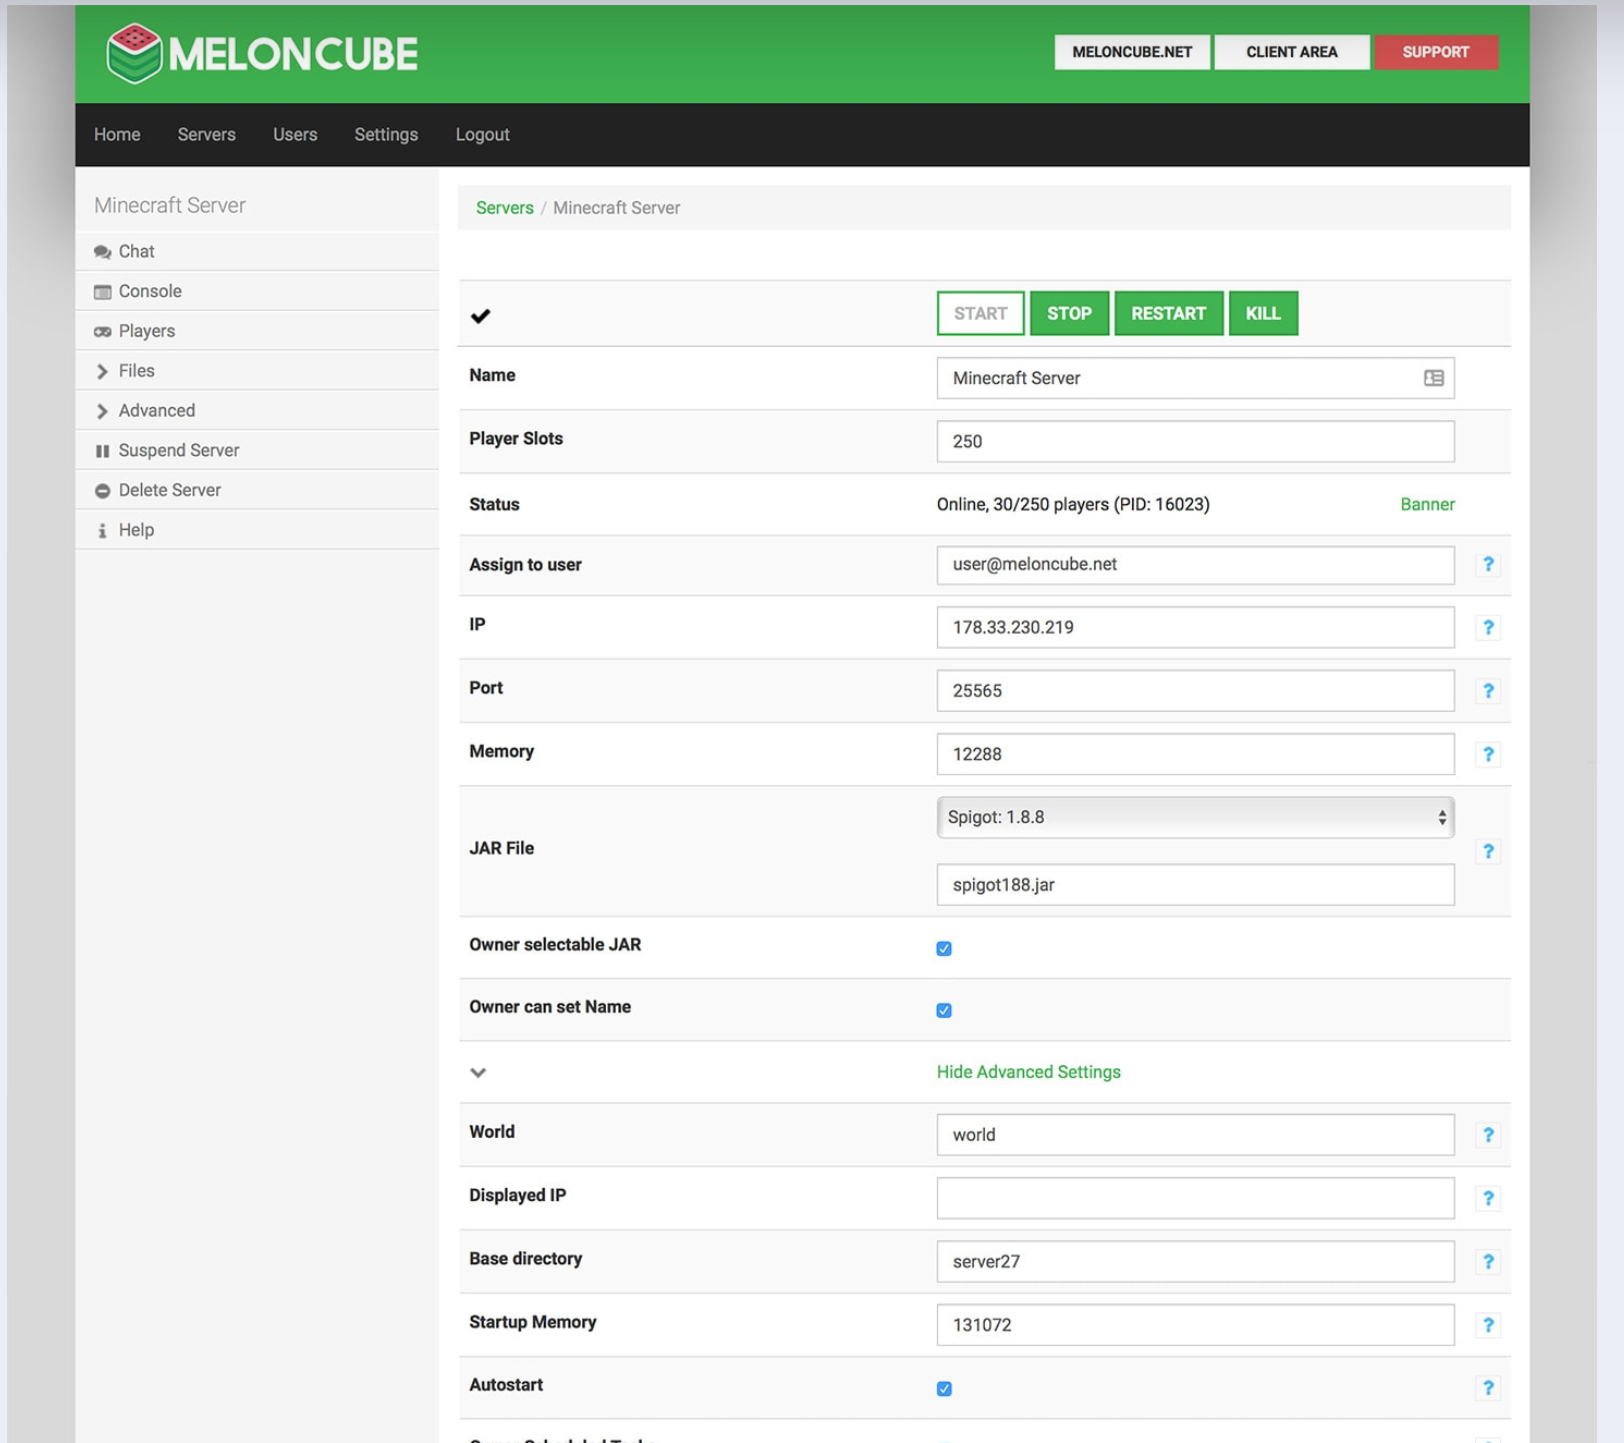Click the Port input field
1624x1443 pixels.
(x=1195, y=691)
